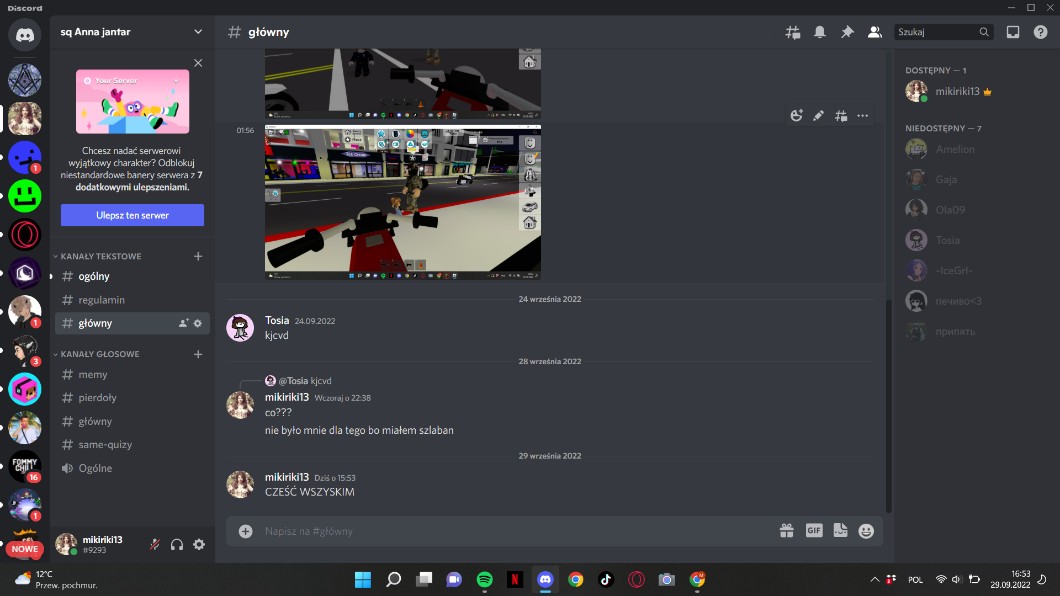Hide the member list

pyautogui.click(x=874, y=32)
